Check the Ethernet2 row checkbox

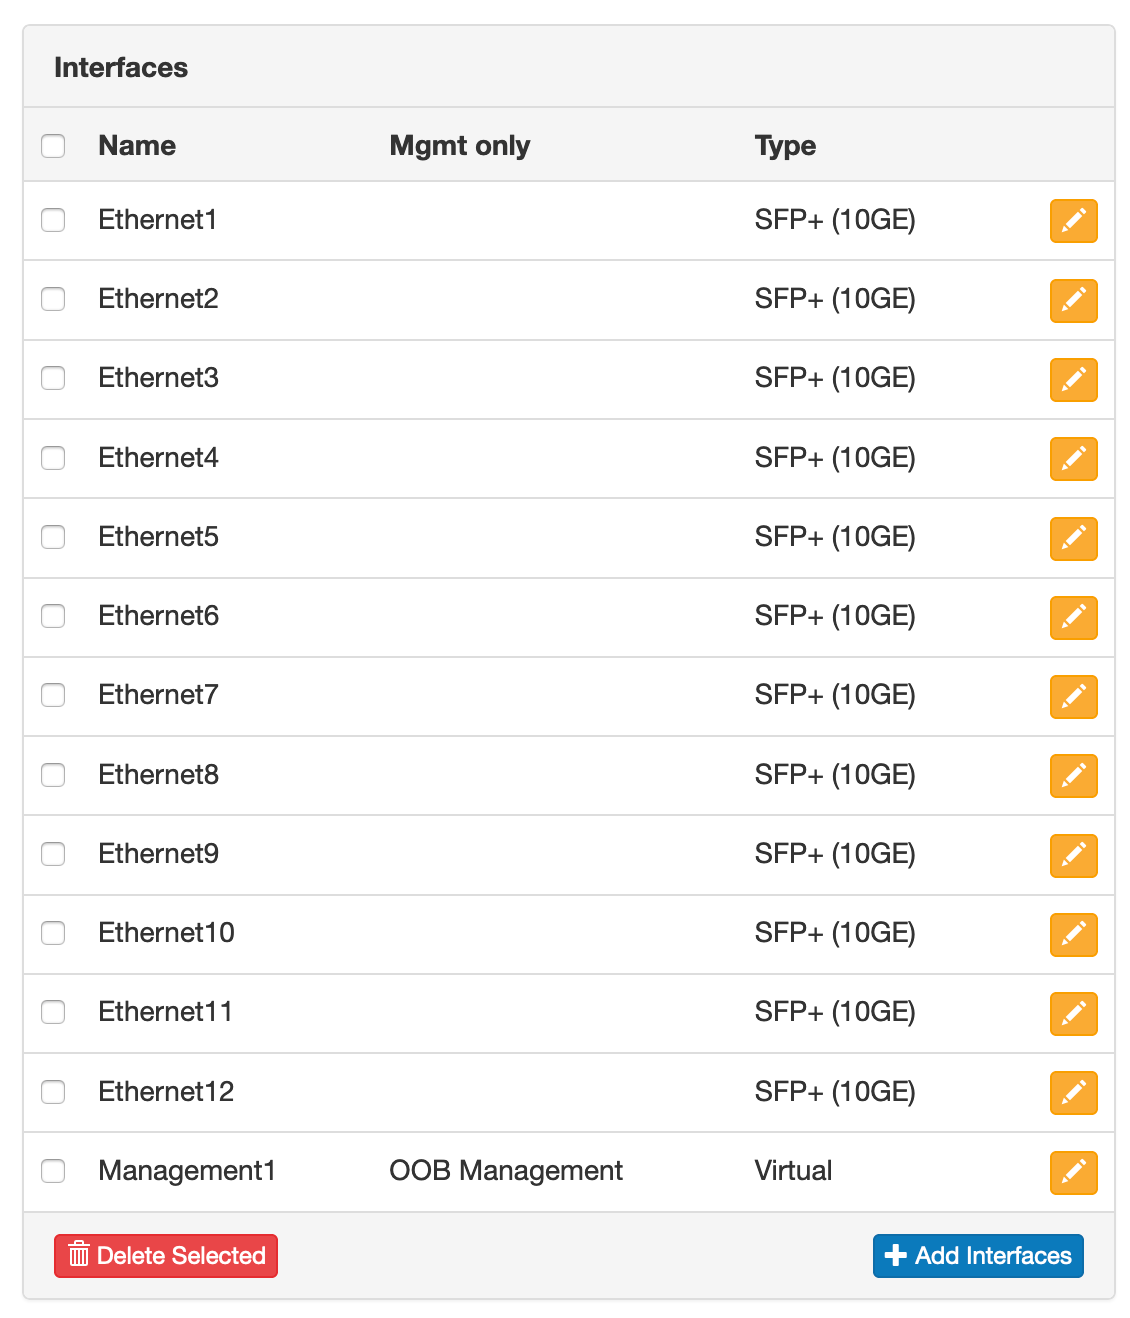tap(53, 299)
